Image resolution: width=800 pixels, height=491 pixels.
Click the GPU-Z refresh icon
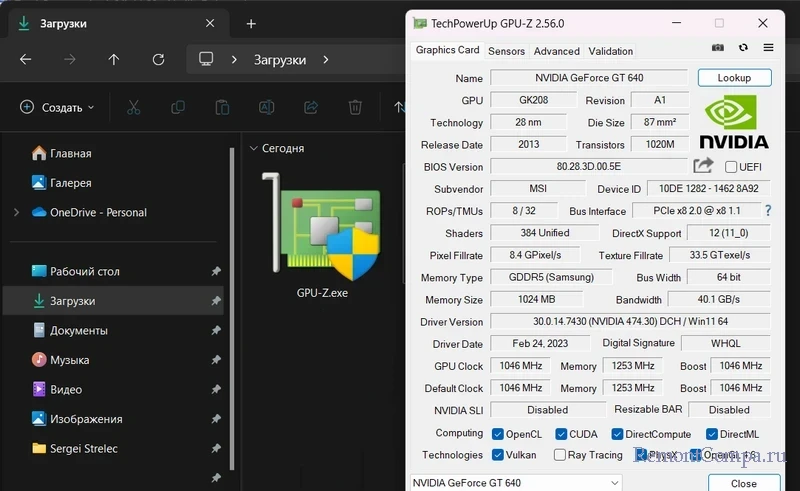point(743,48)
